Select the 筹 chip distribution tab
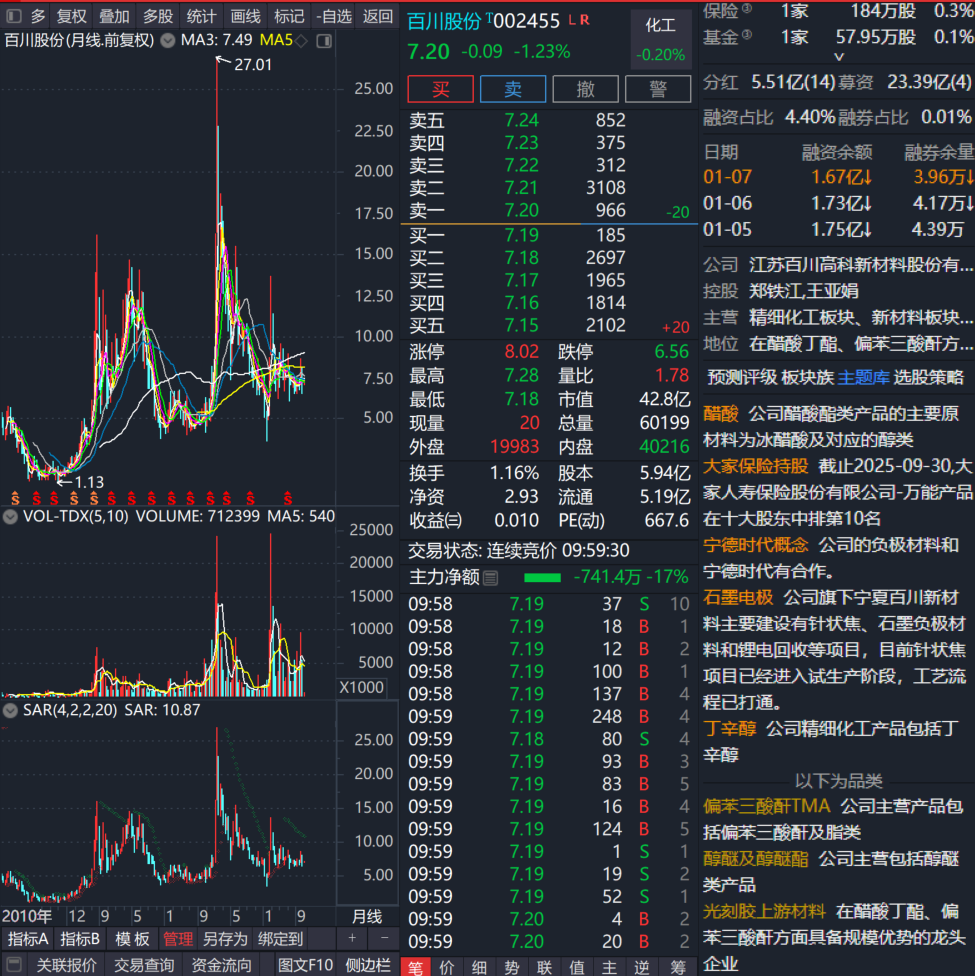The height and width of the screenshot is (976, 975). pos(677,967)
